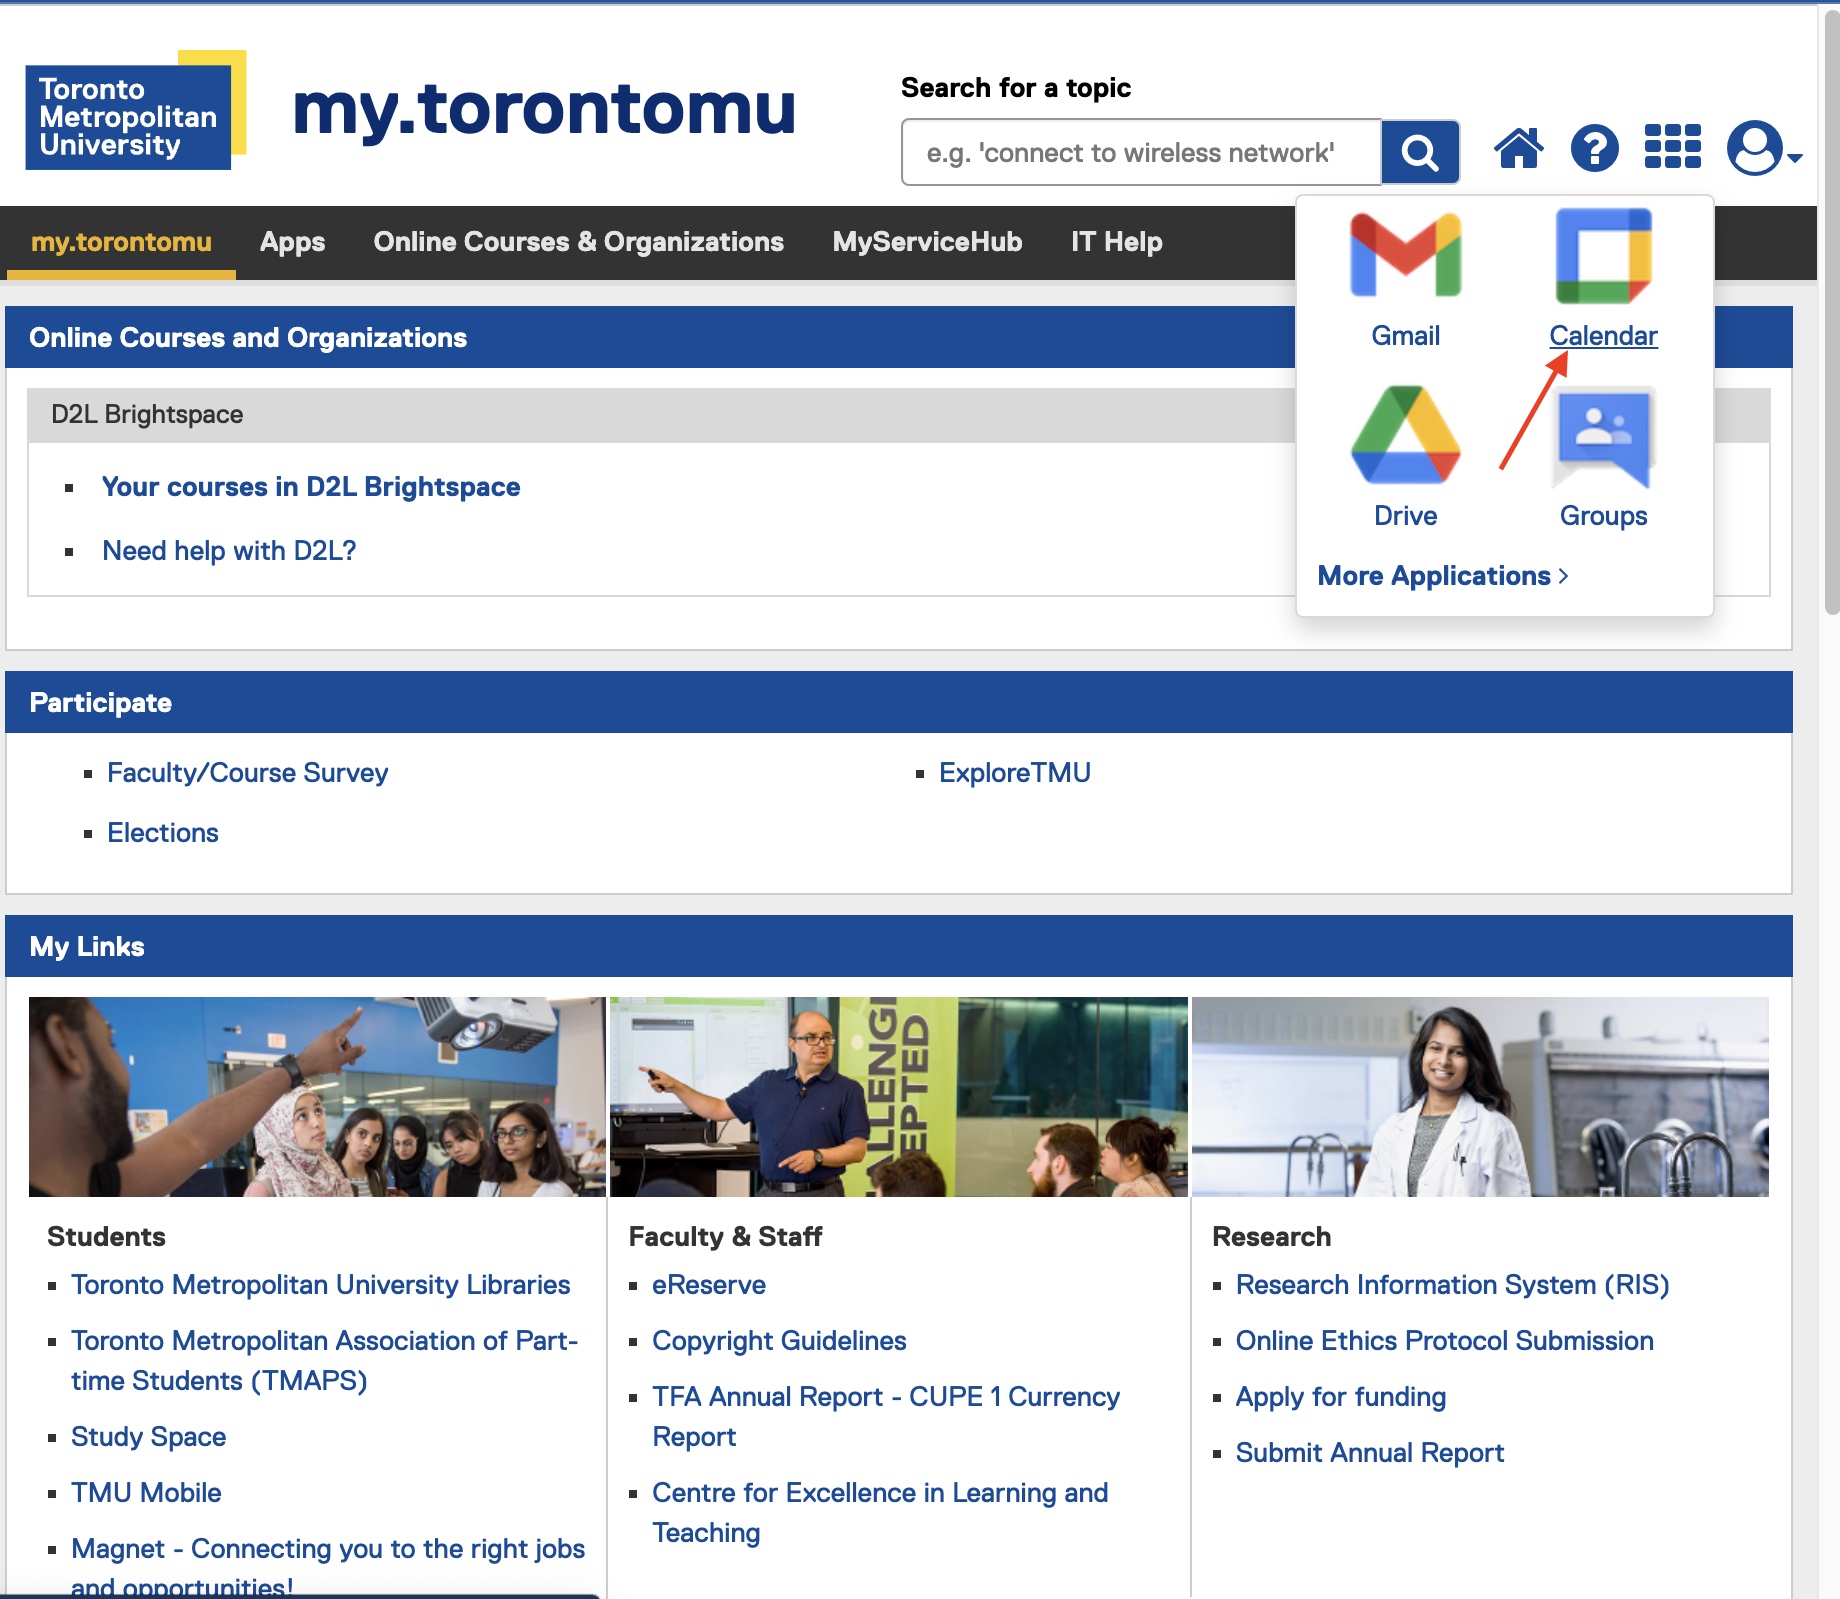1840x1599 pixels.
Task: Open the Gmail app icon
Action: [1405, 256]
